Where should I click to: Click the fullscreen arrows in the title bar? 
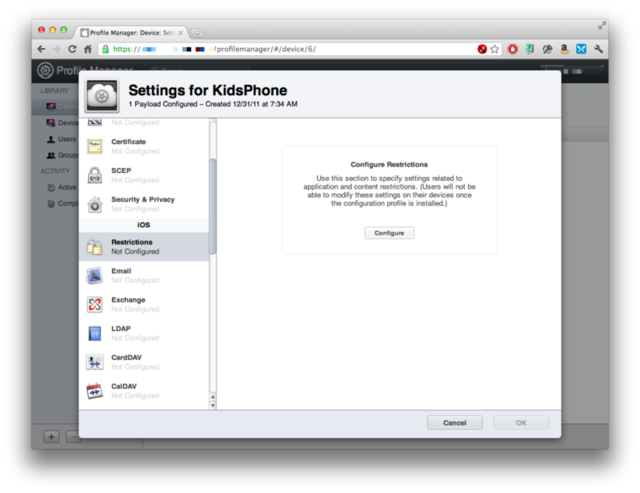point(602,25)
